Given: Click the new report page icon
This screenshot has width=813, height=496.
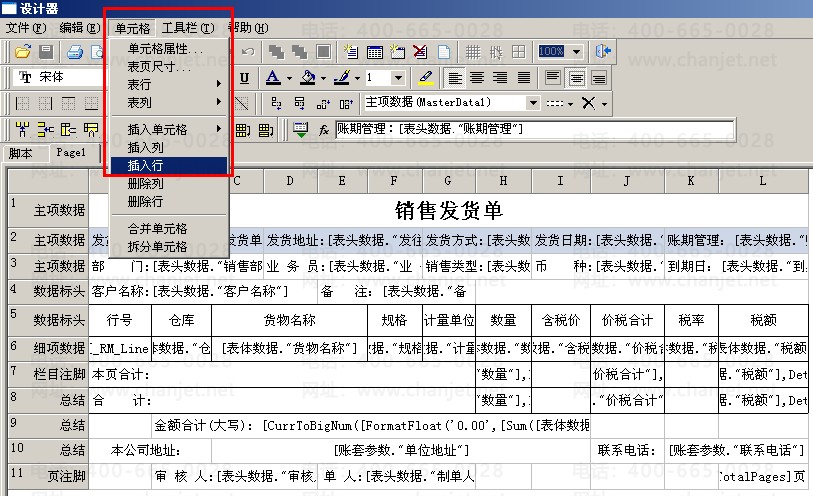Looking at the screenshot, I should [351, 52].
